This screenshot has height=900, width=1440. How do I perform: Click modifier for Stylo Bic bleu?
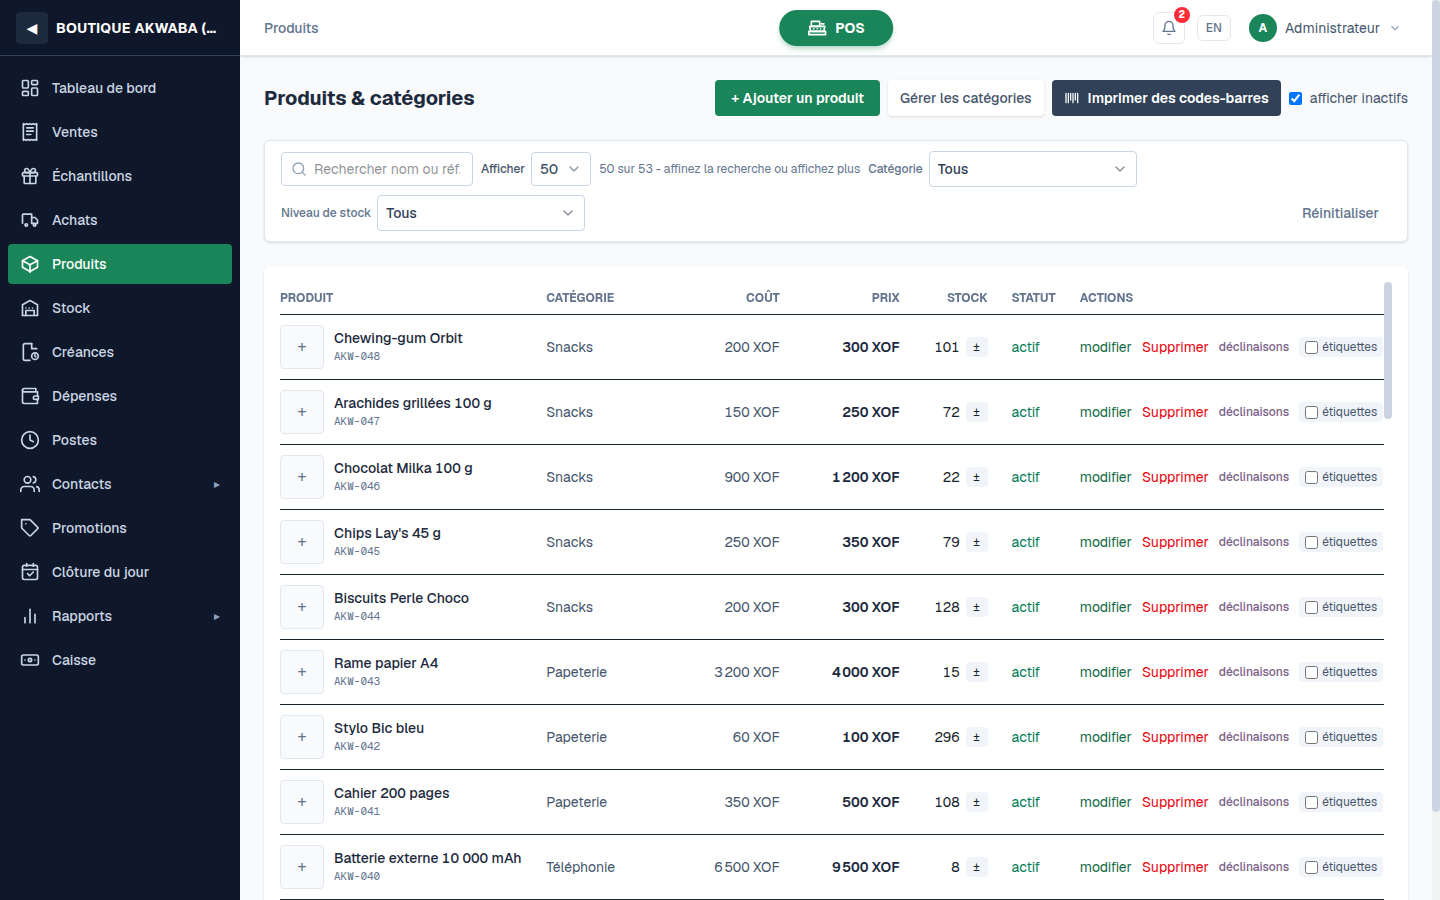[1105, 737]
